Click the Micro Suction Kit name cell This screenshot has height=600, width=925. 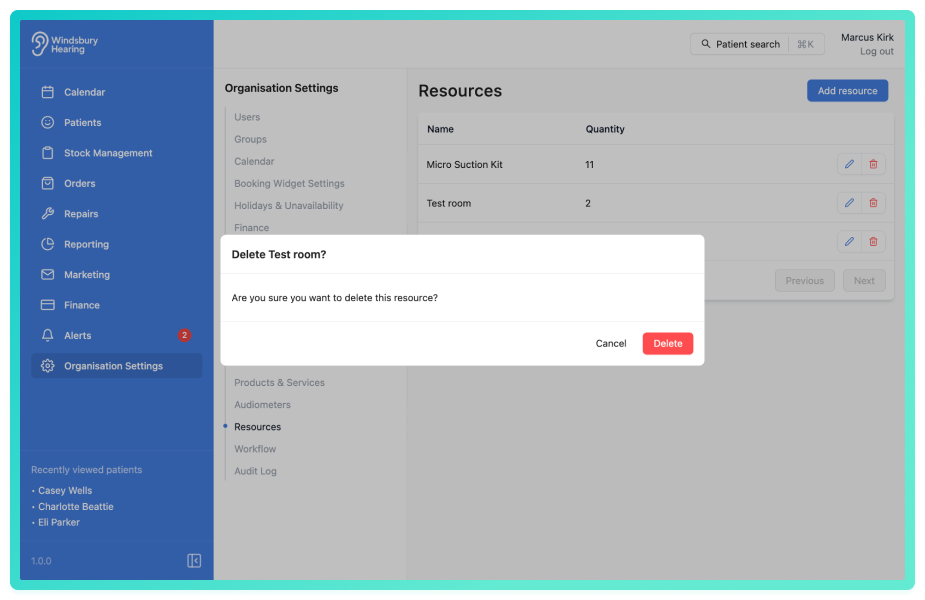tap(464, 165)
